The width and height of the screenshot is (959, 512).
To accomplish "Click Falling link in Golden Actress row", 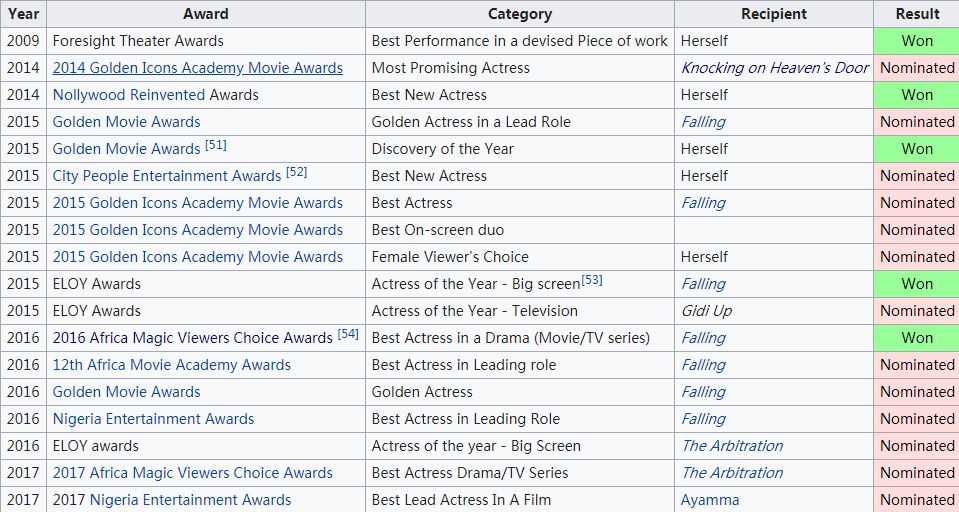I will pyautogui.click(x=703, y=392).
